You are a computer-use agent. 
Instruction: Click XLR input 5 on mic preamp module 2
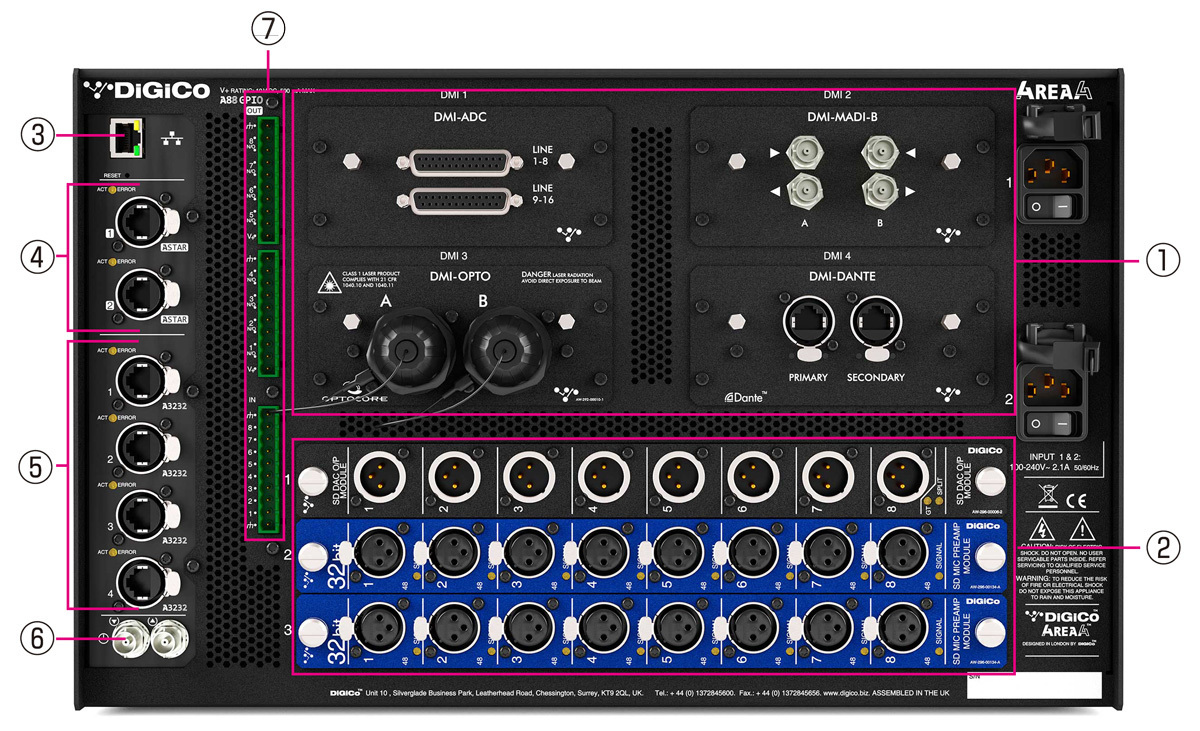point(672,552)
